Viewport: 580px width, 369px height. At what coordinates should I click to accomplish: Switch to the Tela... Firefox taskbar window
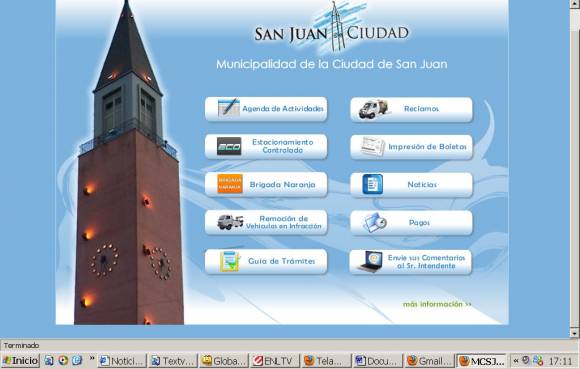pyautogui.click(x=326, y=361)
